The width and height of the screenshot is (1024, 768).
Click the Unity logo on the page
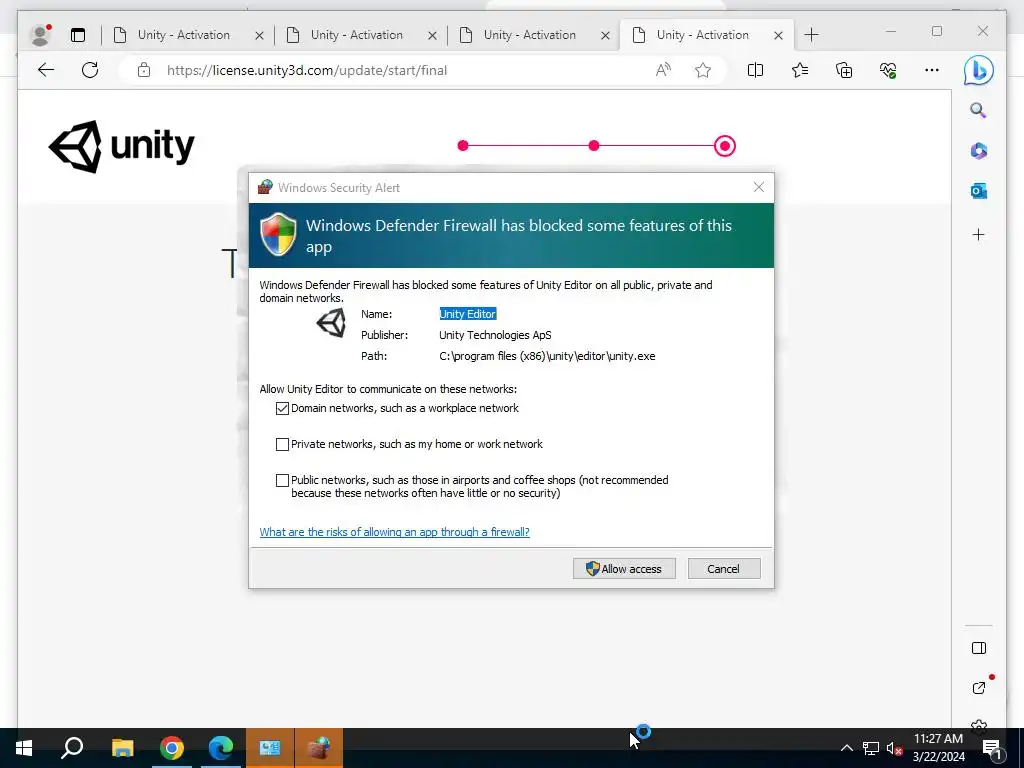(121, 146)
